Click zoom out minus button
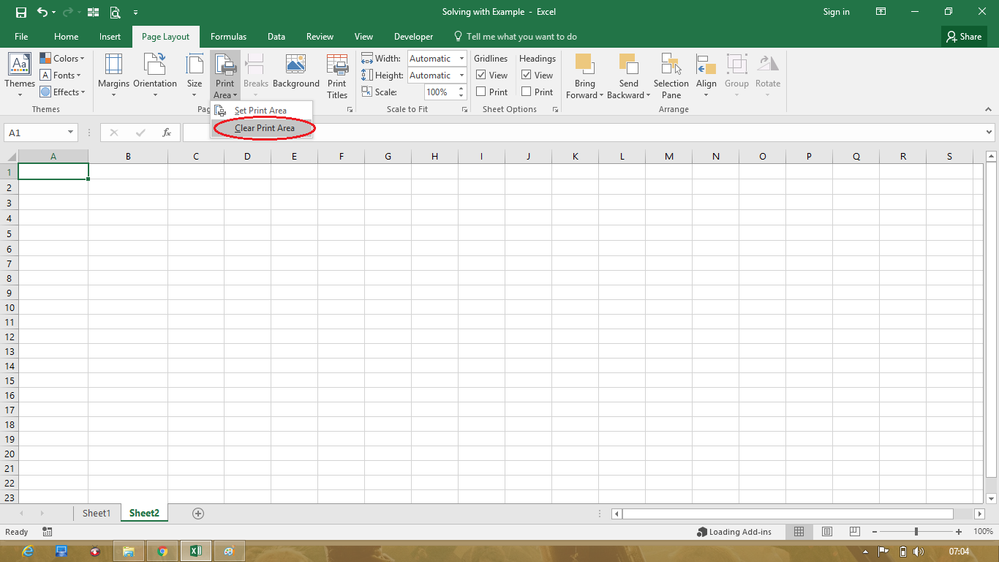 click(x=875, y=531)
